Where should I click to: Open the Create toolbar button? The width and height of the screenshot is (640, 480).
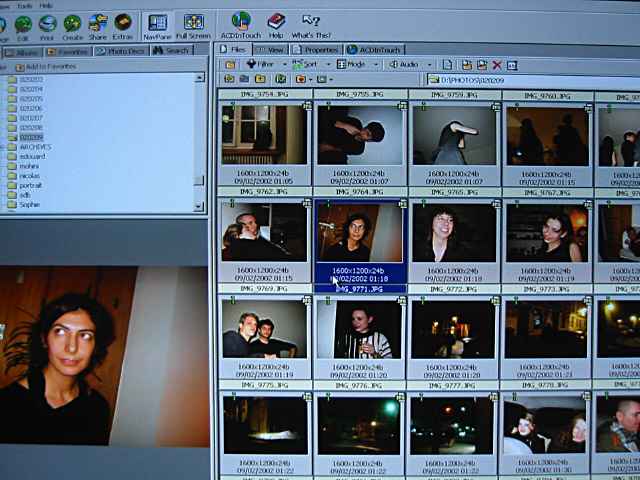click(73, 28)
